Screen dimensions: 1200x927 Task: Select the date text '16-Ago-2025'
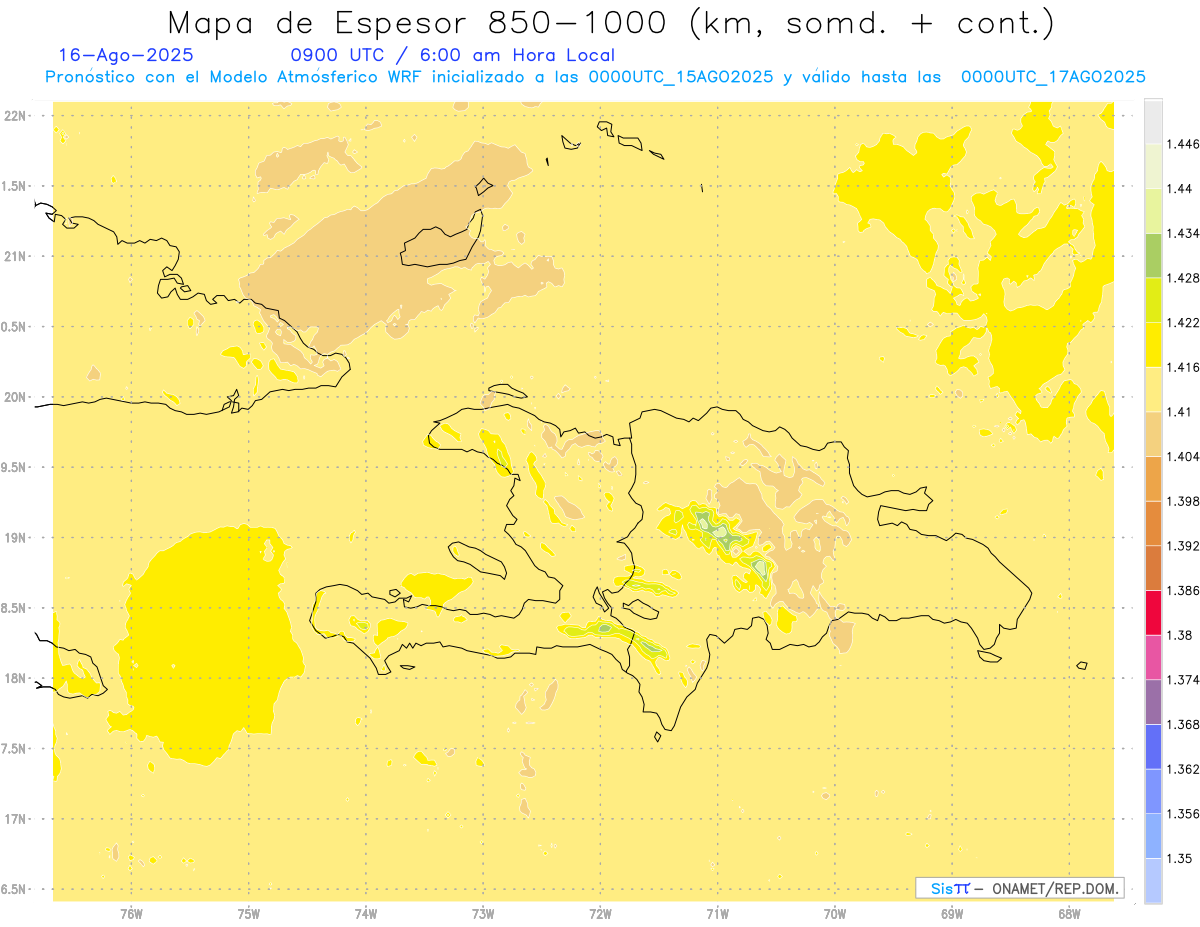coord(126,55)
